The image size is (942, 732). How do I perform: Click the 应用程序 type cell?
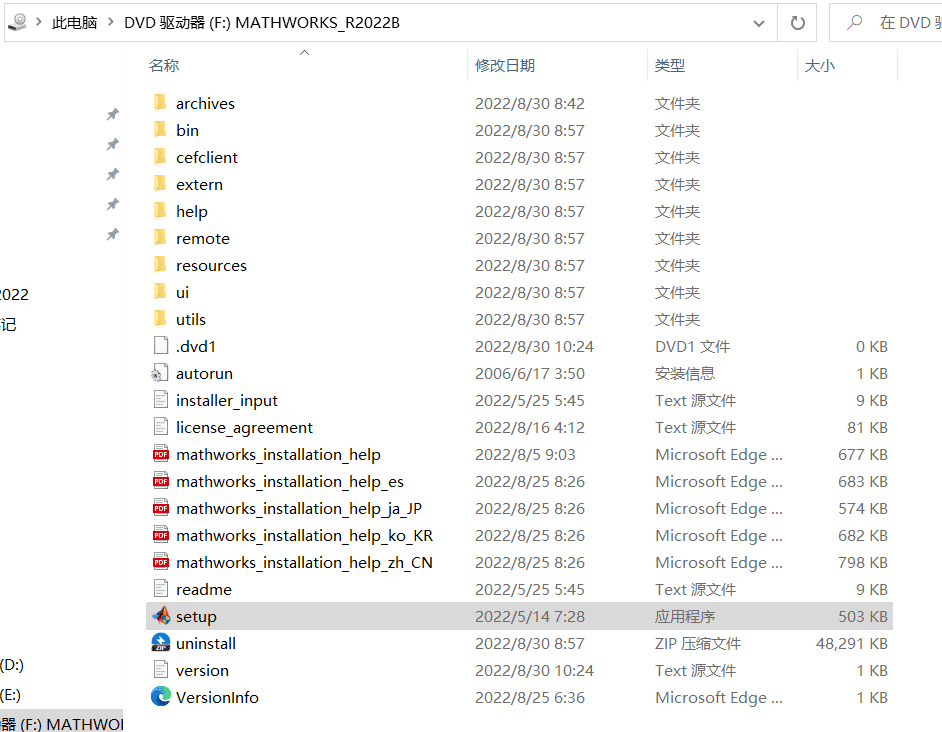tap(685, 617)
